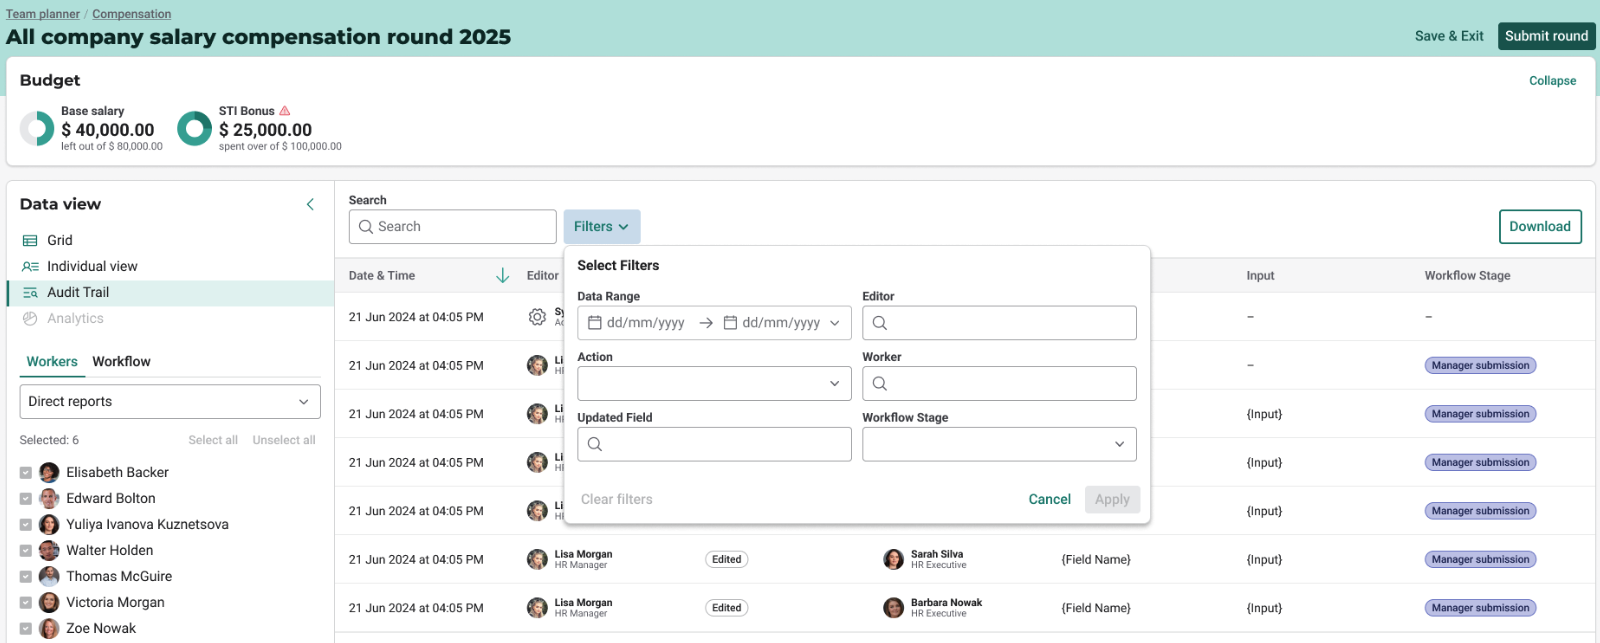Select the Workers tab
Viewport: 1600px width, 643px height.
52,362
